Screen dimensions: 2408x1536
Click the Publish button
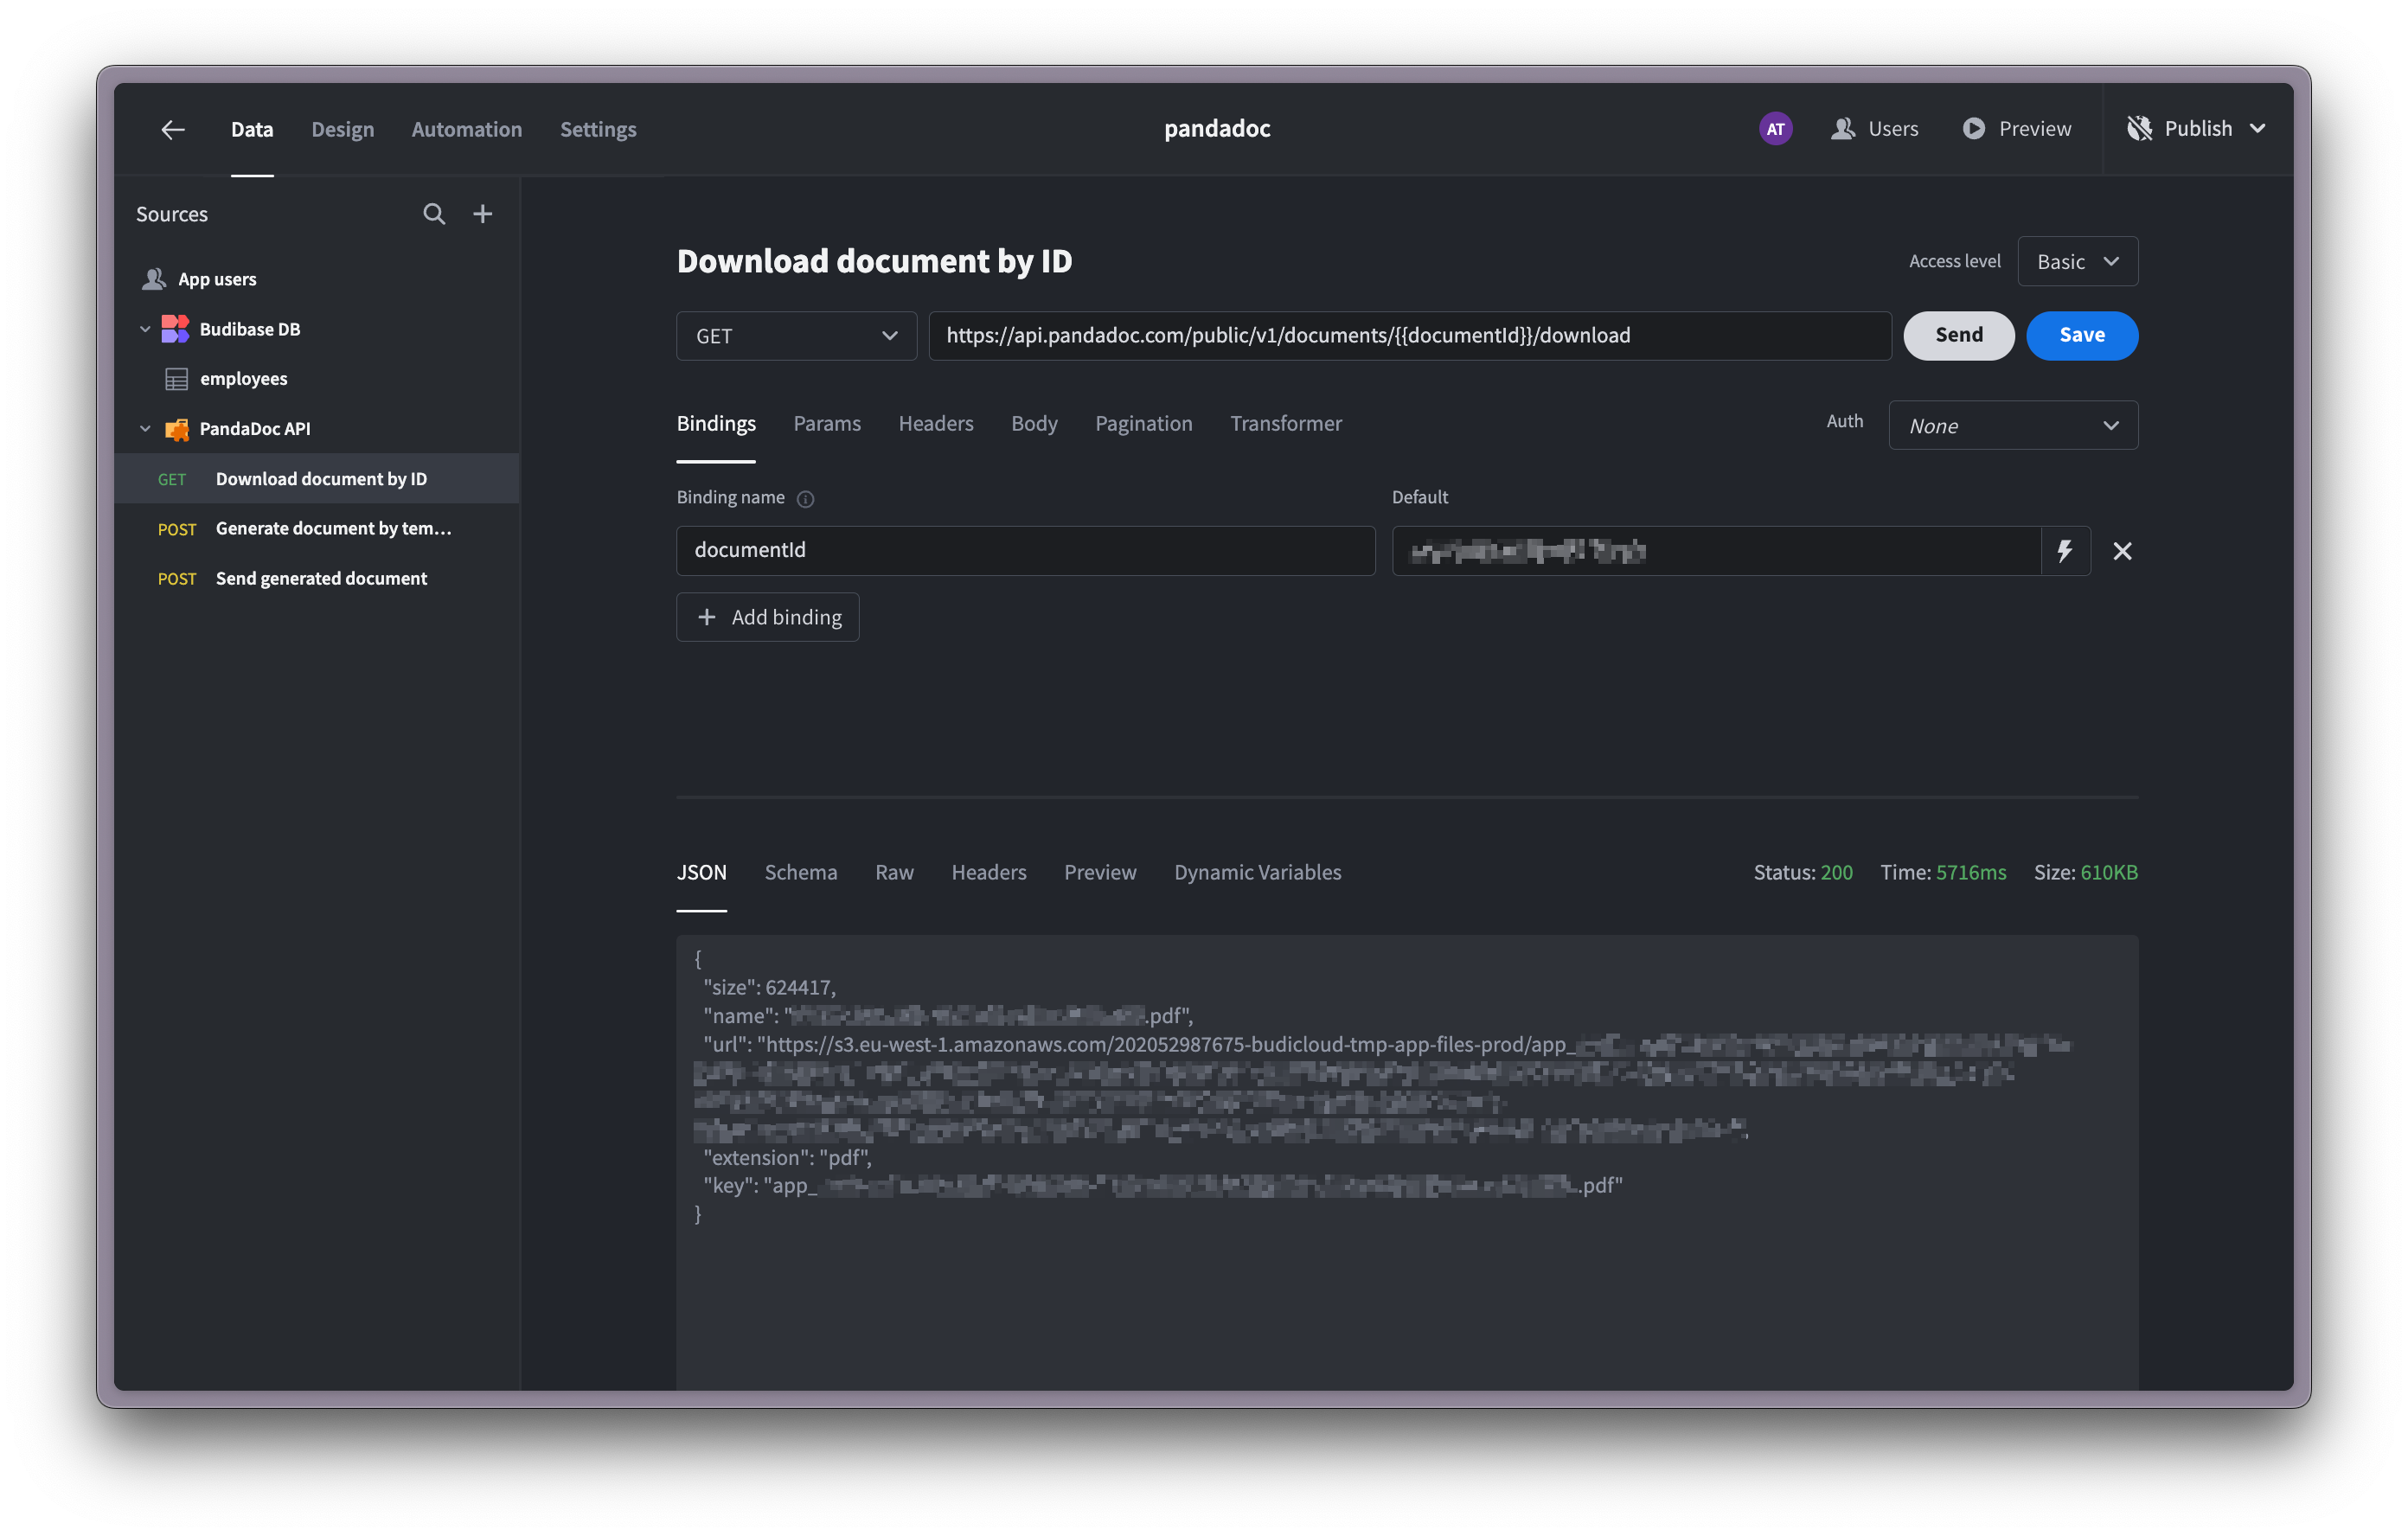[x=2196, y=128]
